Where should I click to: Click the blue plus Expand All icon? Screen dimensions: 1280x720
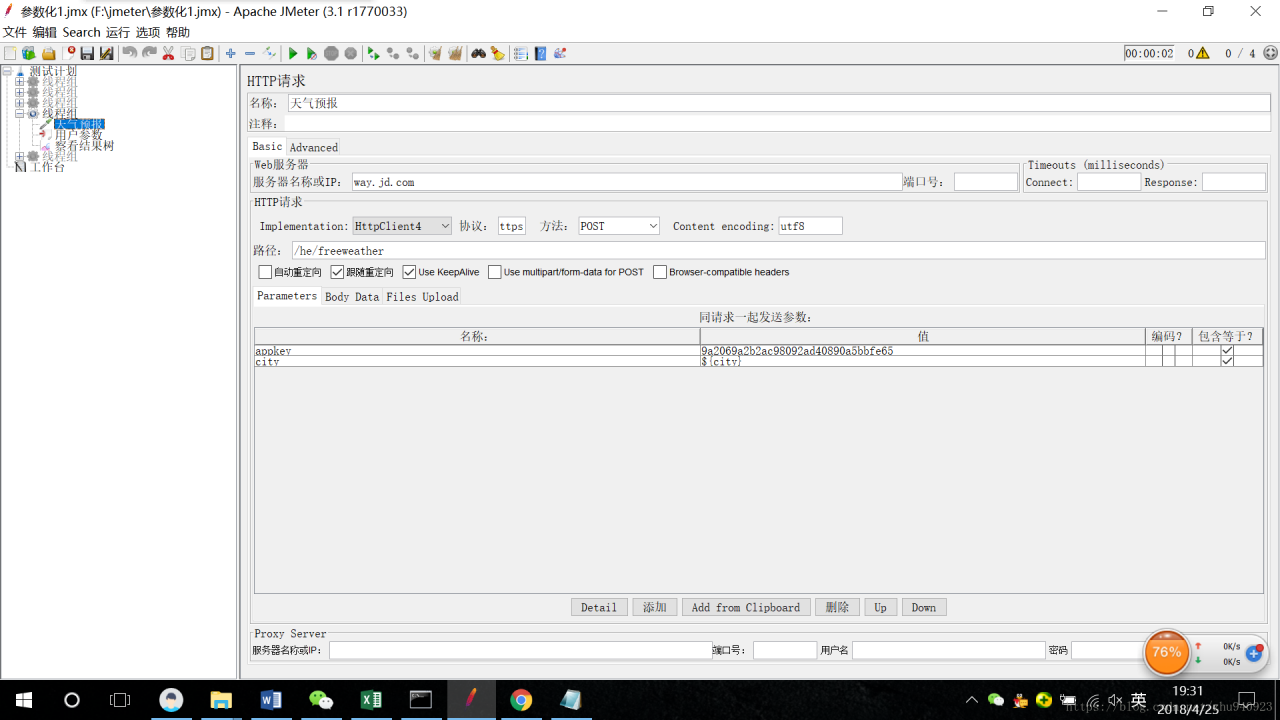tap(231, 54)
